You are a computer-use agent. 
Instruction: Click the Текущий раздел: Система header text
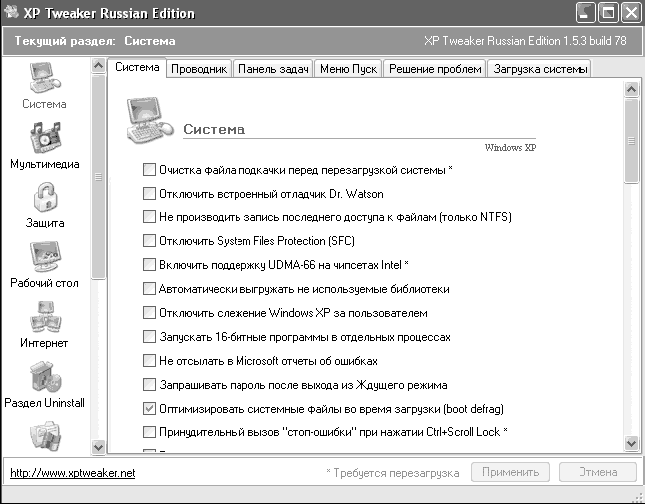(95, 41)
